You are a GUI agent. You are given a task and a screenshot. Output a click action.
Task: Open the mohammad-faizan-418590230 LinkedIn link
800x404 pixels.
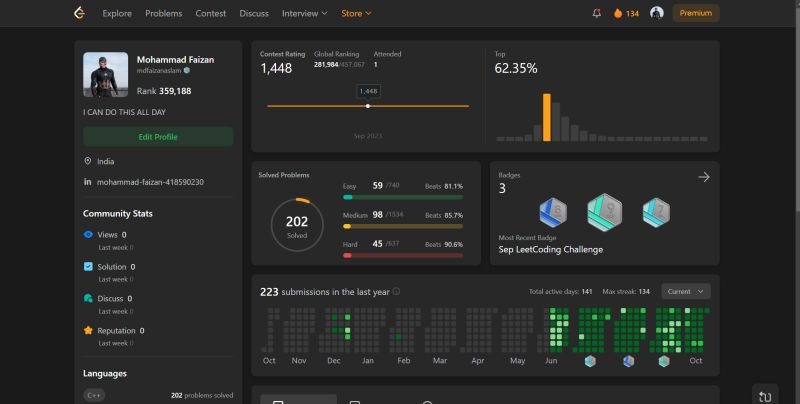click(x=150, y=182)
